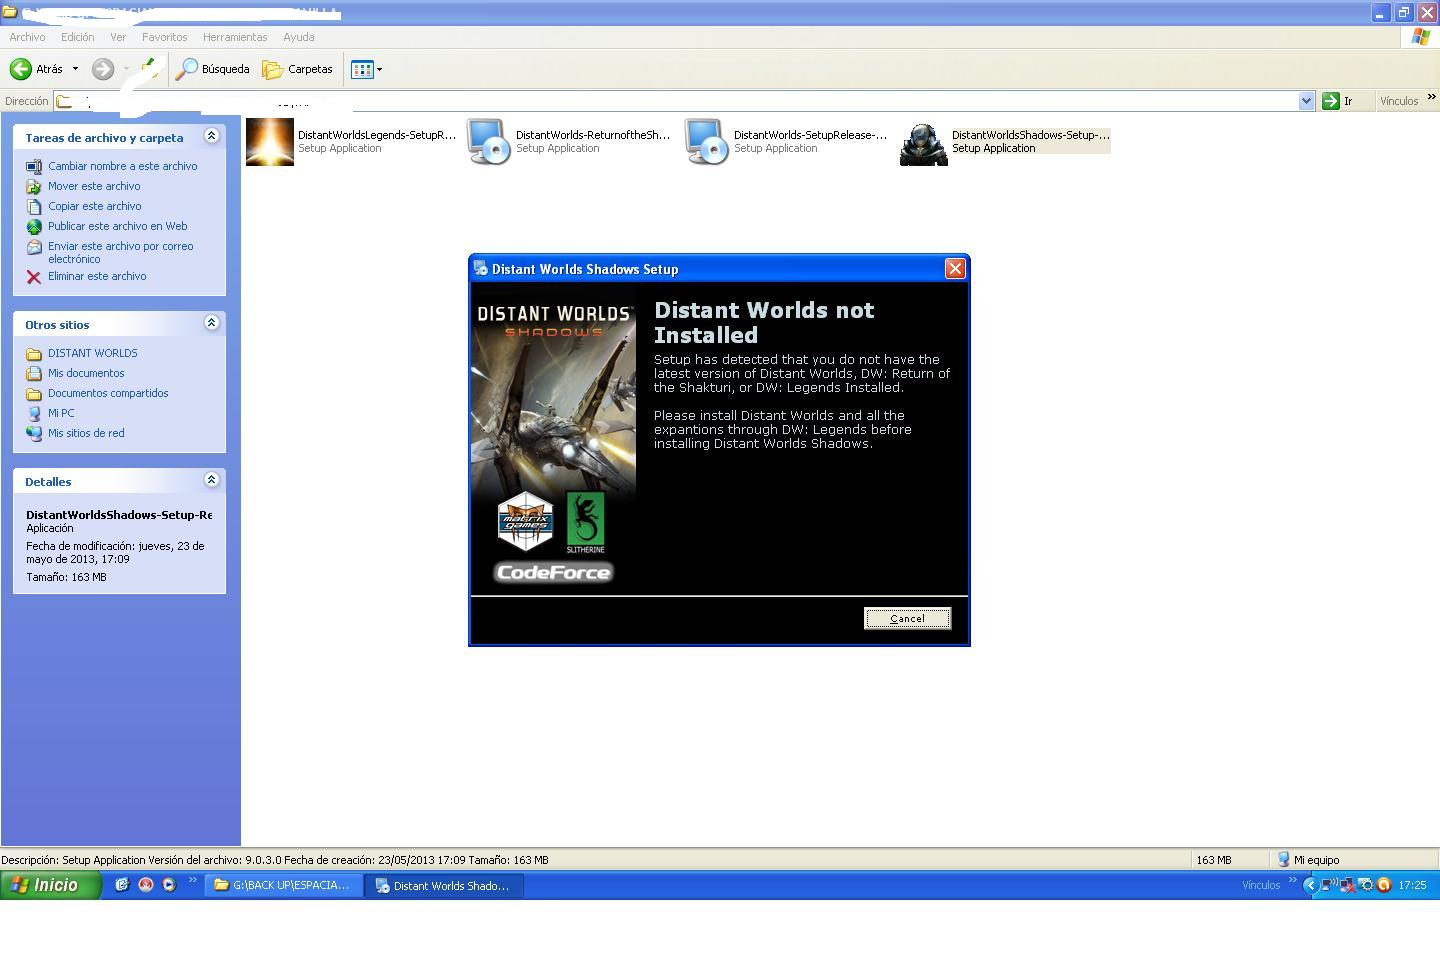This screenshot has height=960, width=1440.
Task: Click the media player quick launch icon
Action: click(x=169, y=885)
